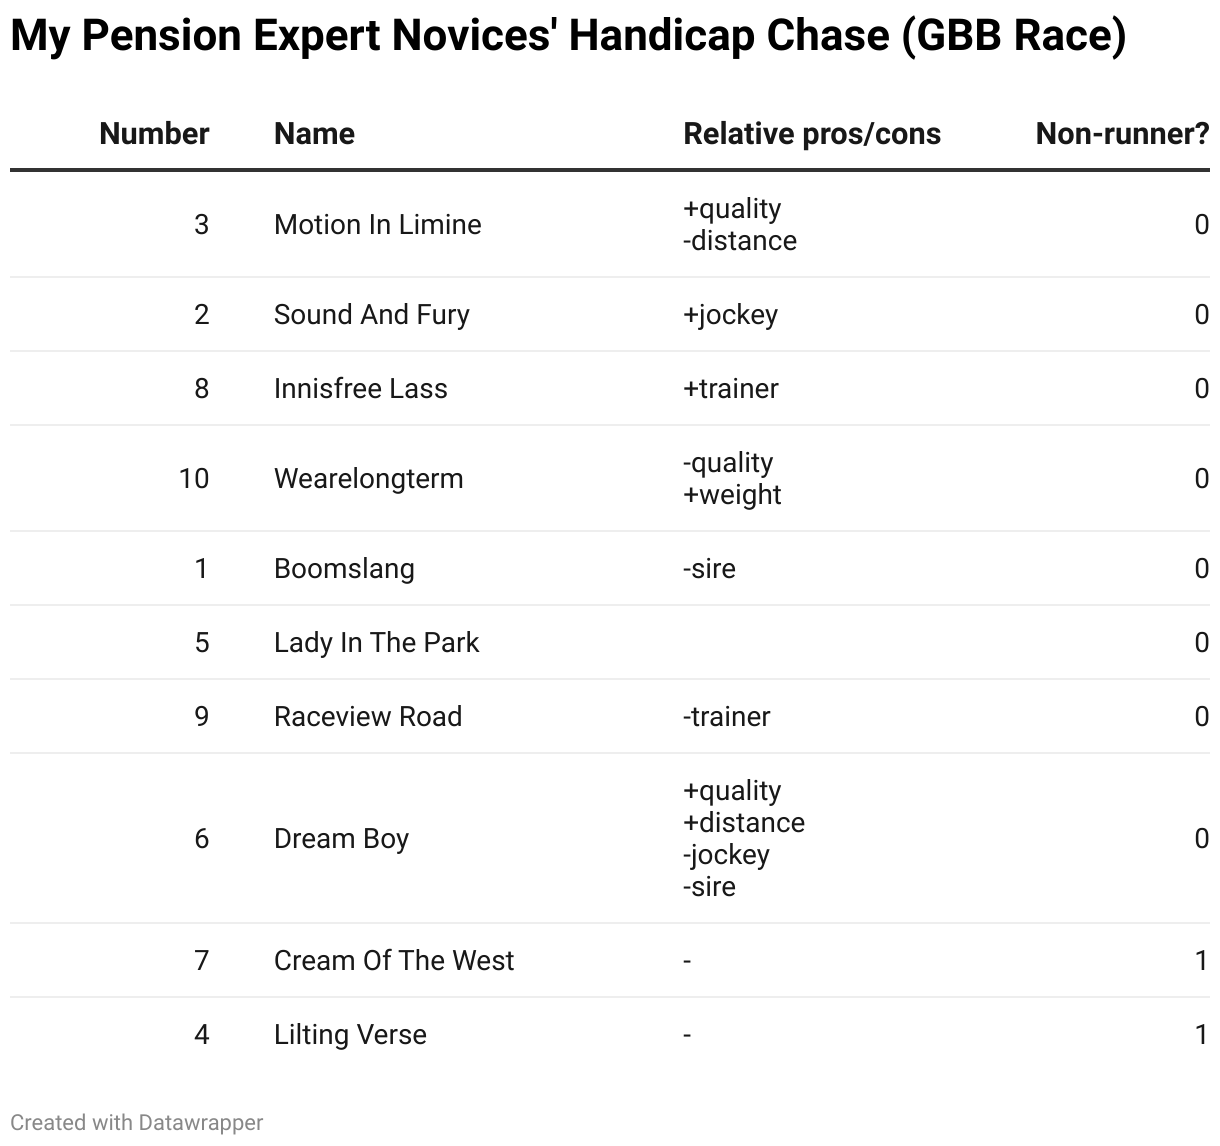Click the Relative pros/cons column header
The width and height of the screenshot is (1220, 1146).
coord(811,134)
